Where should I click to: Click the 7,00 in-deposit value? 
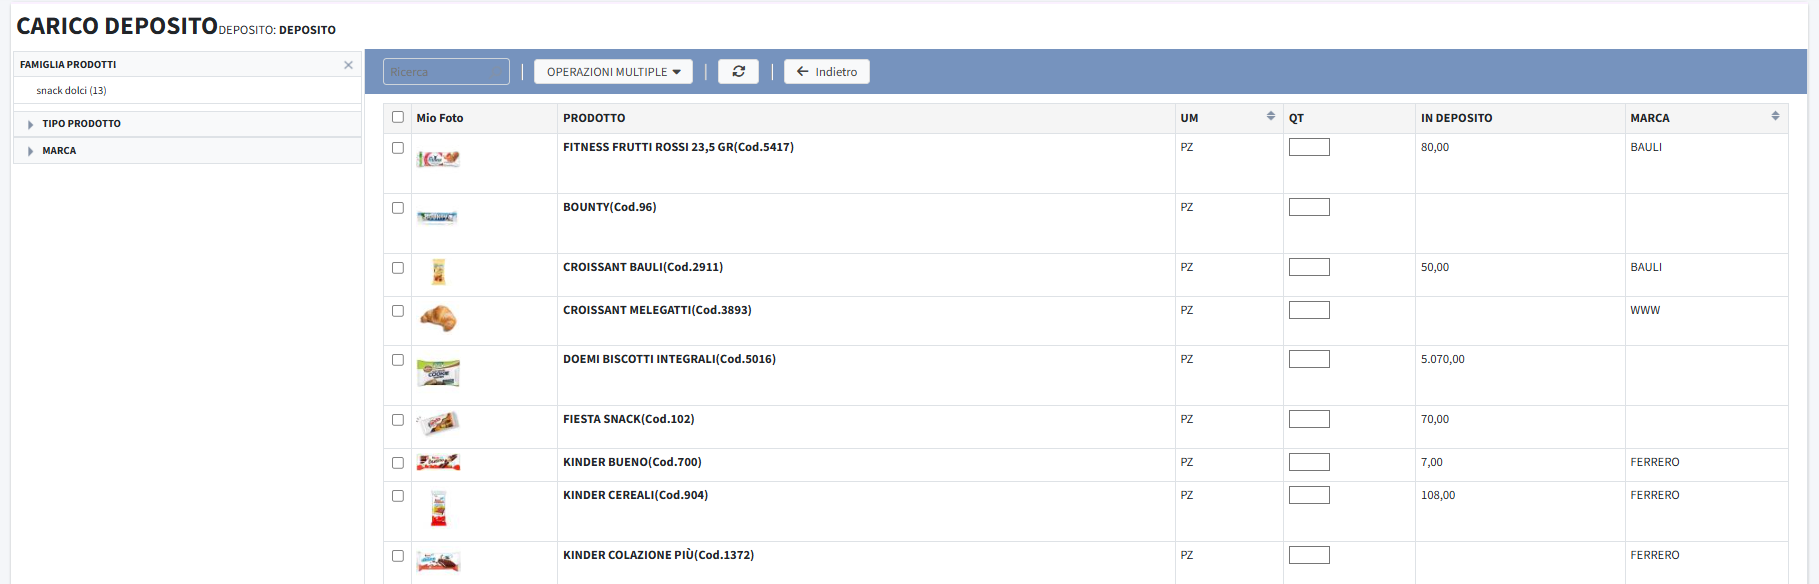pyautogui.click(x=1432, y=462)
